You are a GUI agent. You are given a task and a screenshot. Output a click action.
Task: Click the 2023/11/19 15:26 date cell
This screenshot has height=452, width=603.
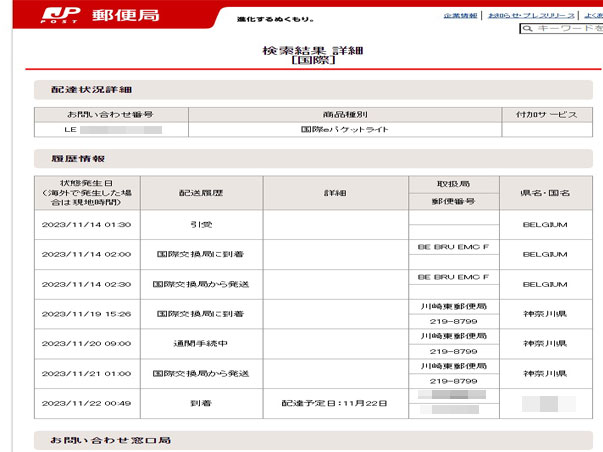pos(86,314)
